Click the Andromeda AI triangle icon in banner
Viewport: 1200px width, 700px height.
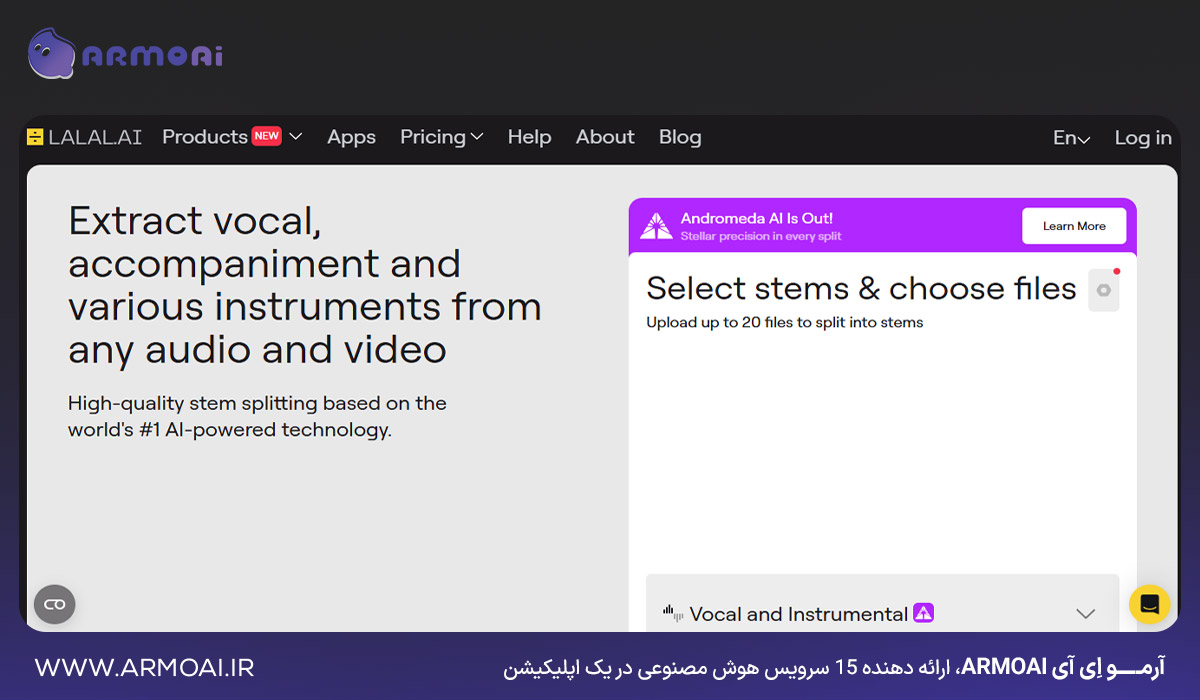coord(657,226)
